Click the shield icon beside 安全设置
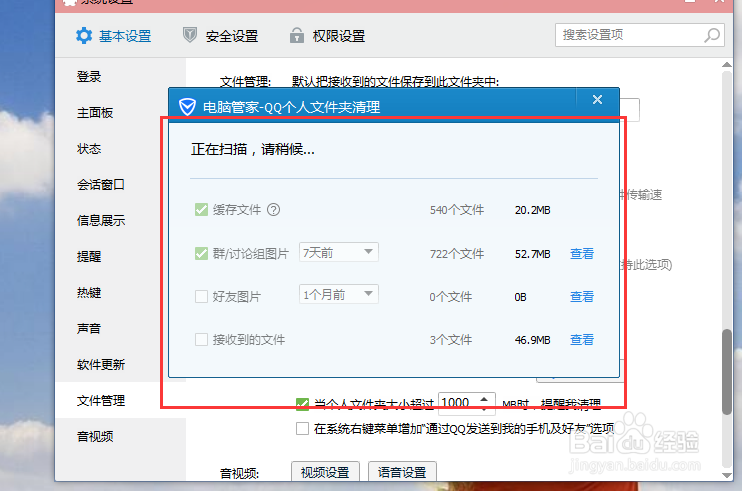Image resolution: width=742 pixels, height=491 pixels. 190,35
